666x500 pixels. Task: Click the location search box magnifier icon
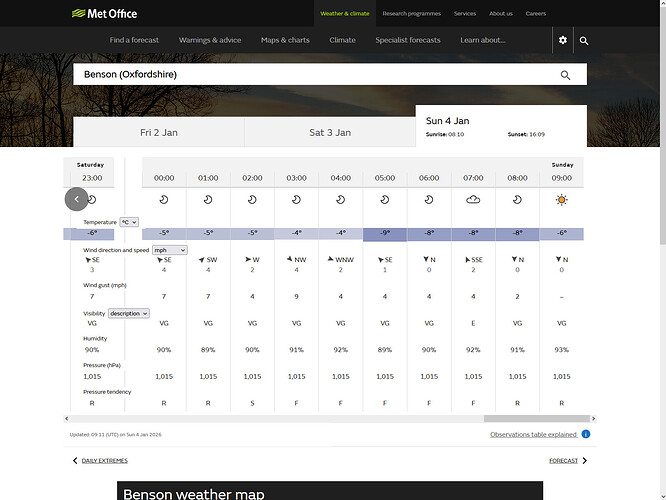coord(565,75)
